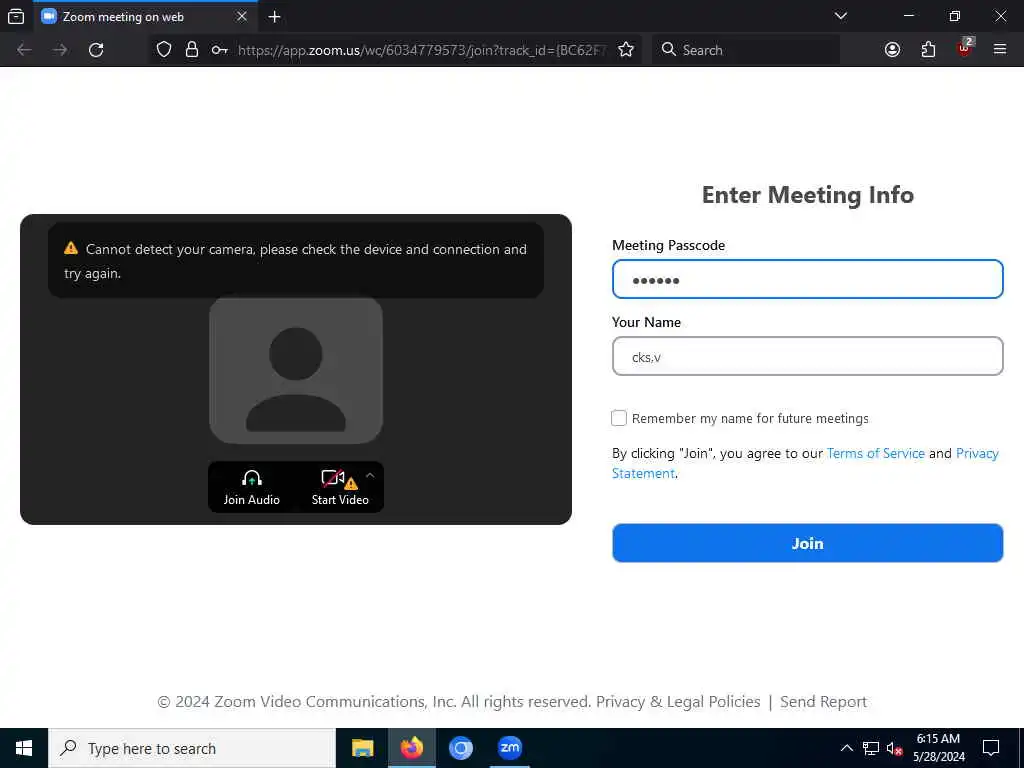The width and height of the screenshot is (1024, 768).
Task: Go forward with the browser forward arrow
Action: pos(60,50)
